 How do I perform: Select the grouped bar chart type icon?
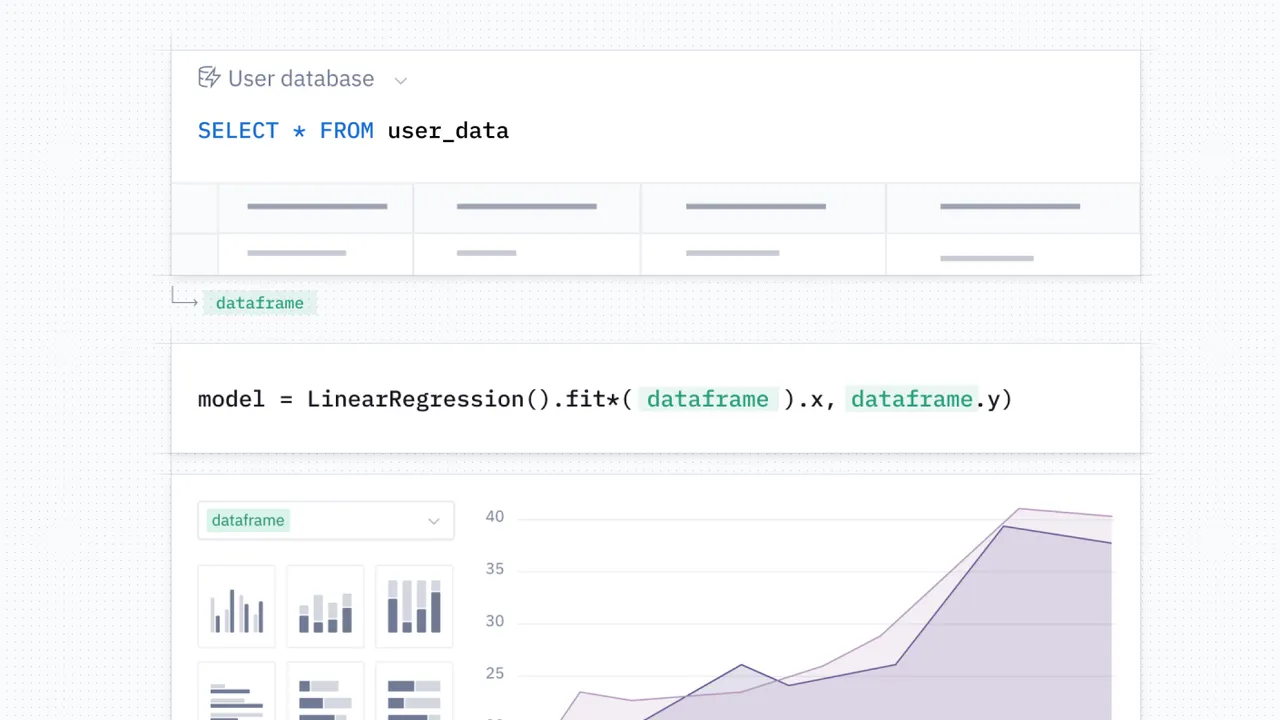(x=237, y=606)
